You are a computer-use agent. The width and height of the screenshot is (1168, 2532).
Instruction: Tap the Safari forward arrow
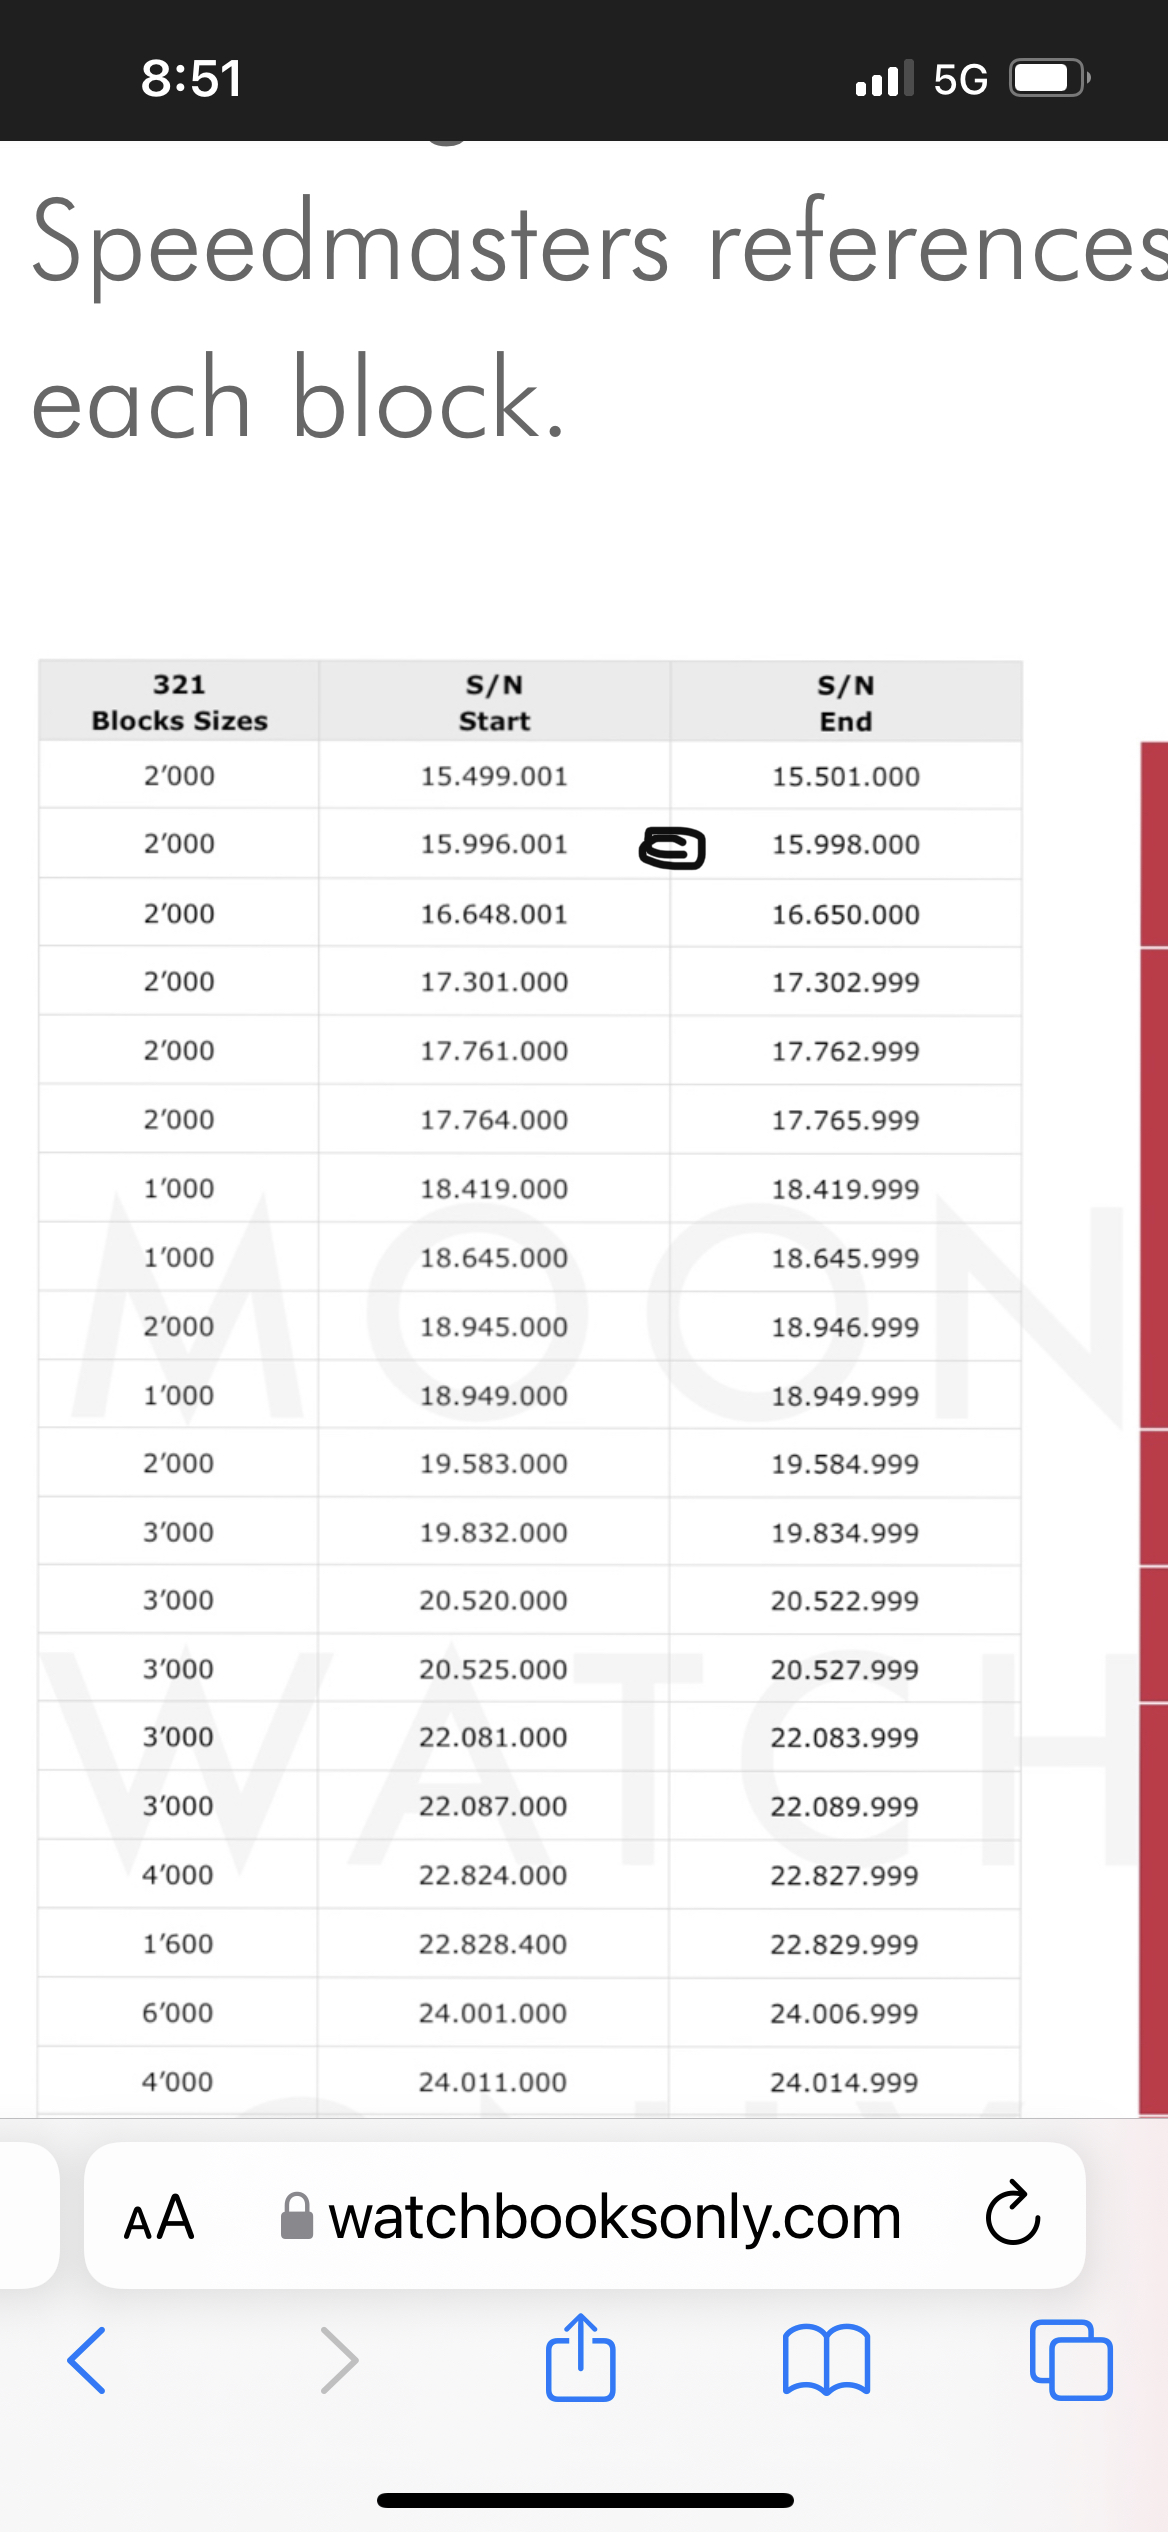coord(338,2360)
